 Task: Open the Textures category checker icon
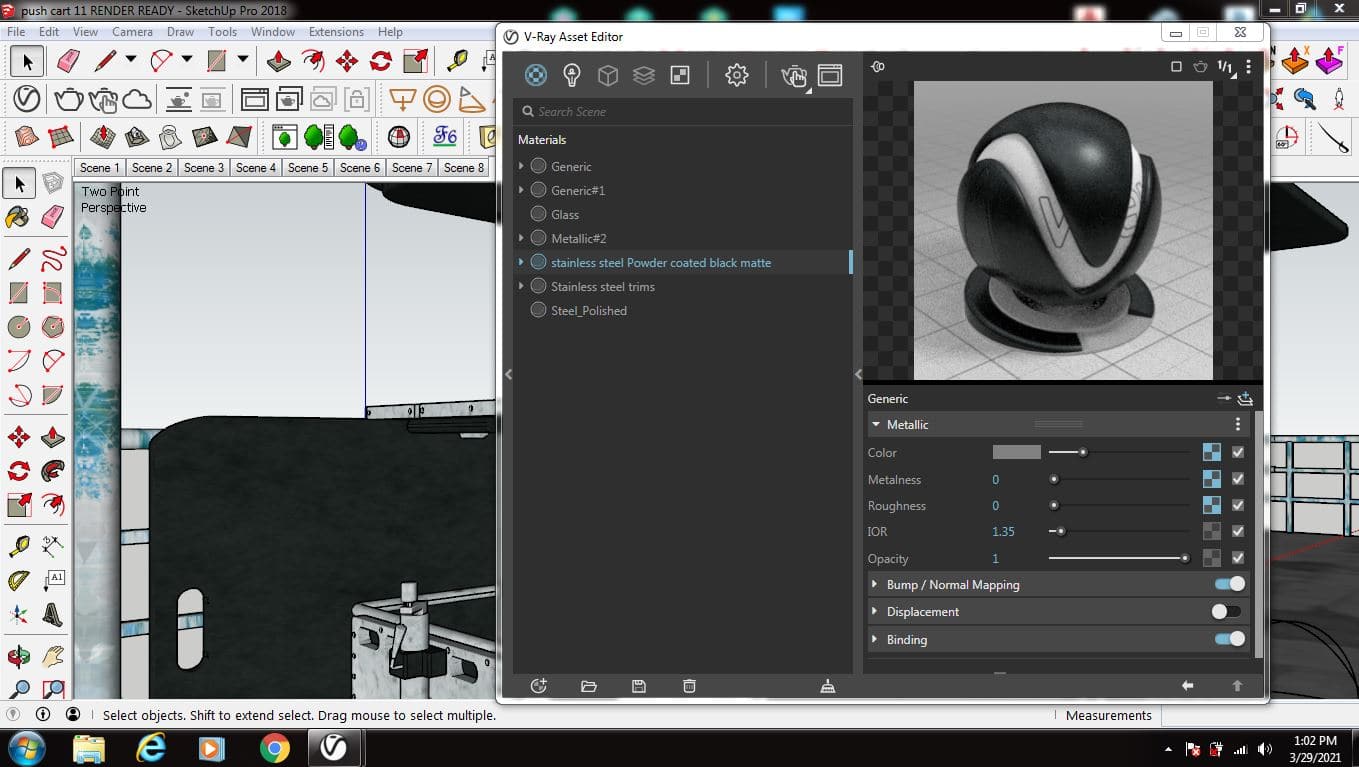click(680, 75)
